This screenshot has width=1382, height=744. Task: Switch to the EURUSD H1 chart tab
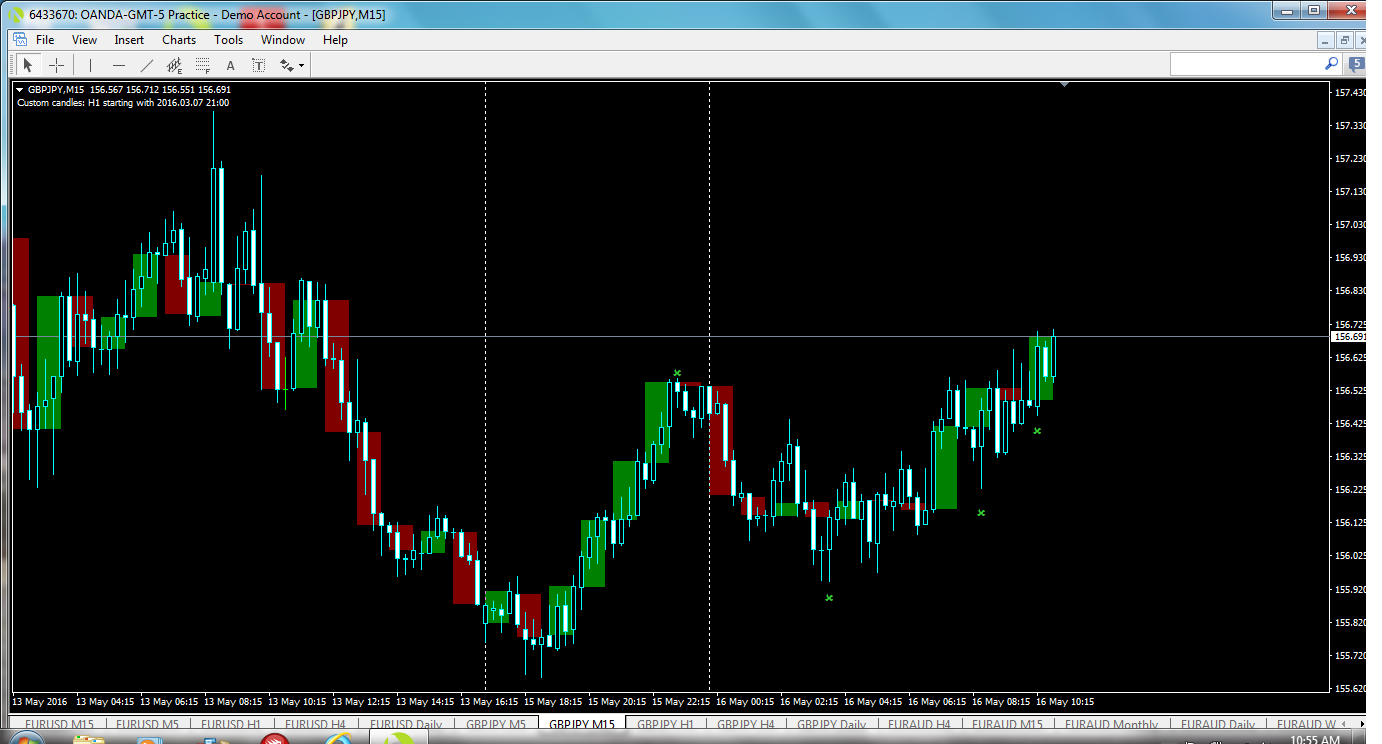coord(231,725)
